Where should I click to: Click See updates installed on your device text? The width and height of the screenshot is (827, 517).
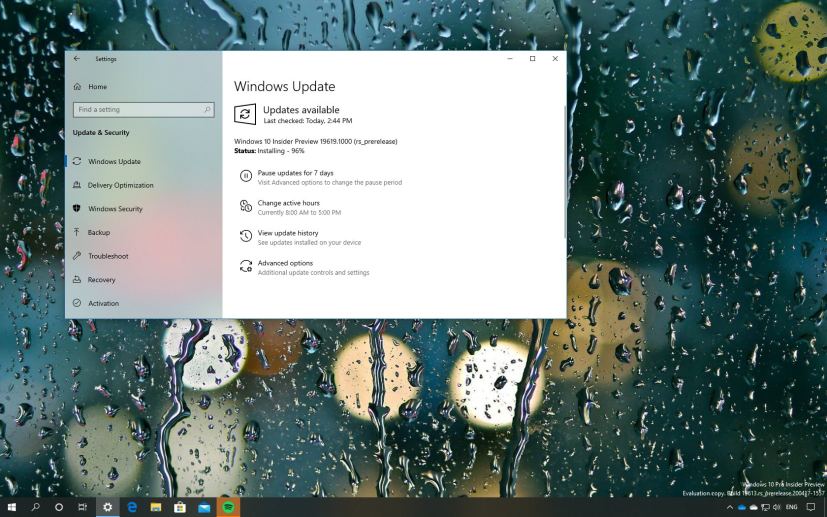309,243
